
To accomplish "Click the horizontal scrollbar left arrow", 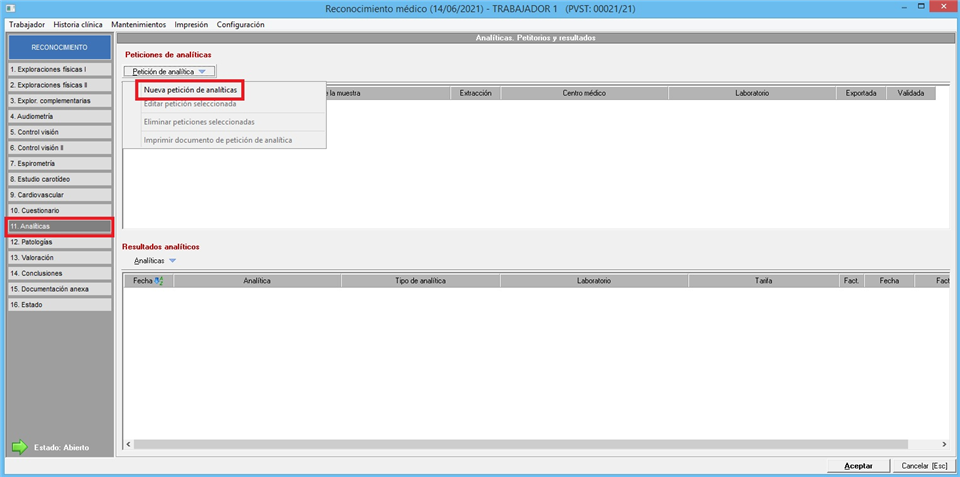I will 129,444.
